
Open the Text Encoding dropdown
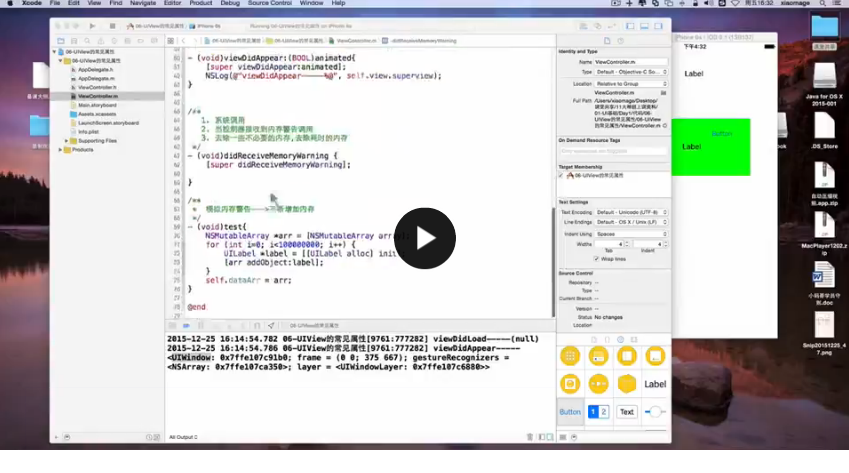tap(631, 212)
